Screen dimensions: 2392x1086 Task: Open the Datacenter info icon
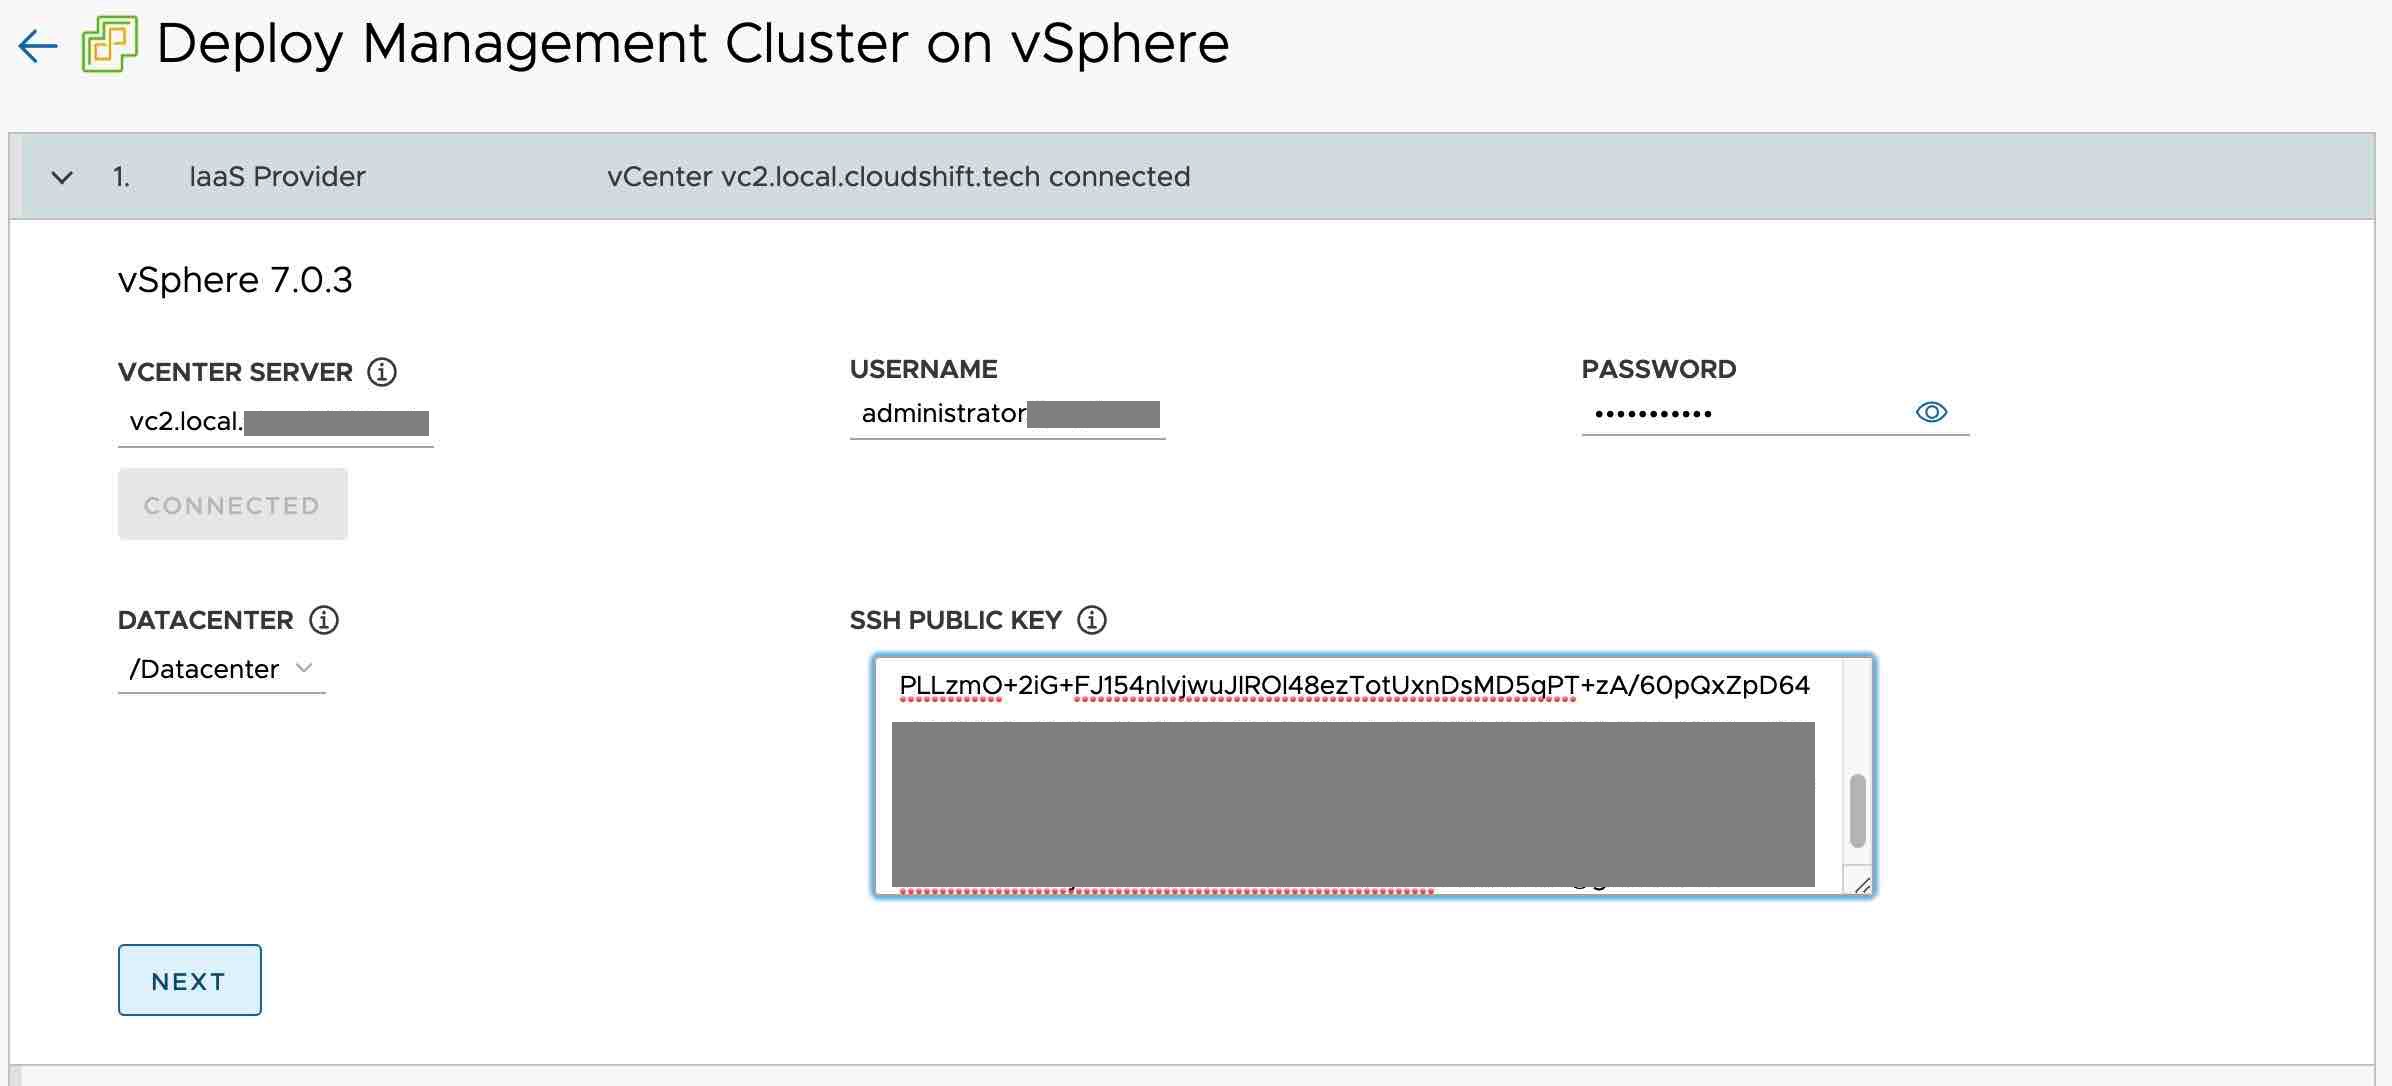[x=323, y=620]
